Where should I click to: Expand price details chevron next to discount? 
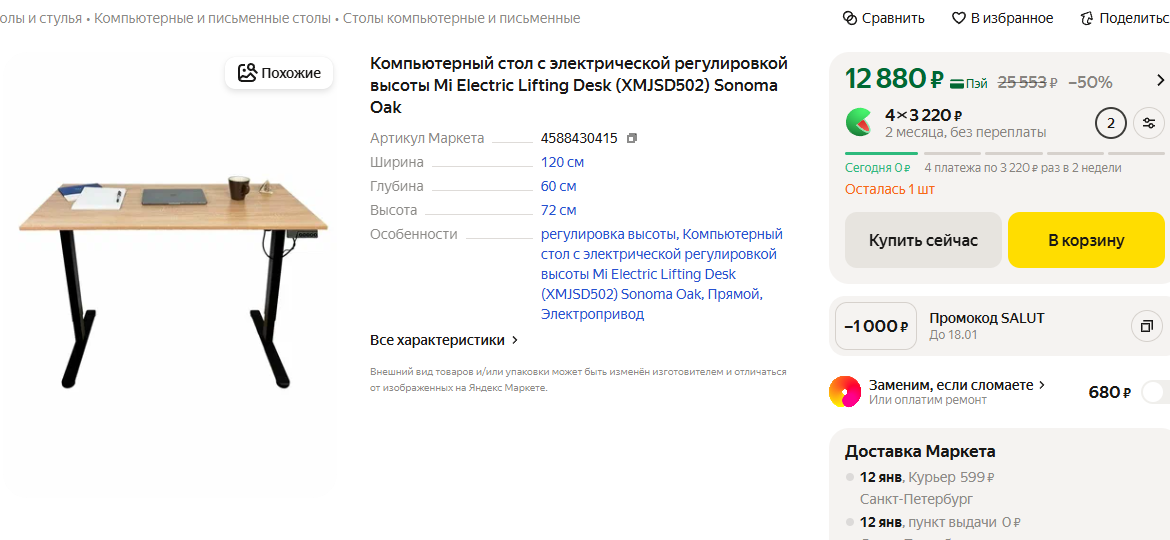[1160, 81]
